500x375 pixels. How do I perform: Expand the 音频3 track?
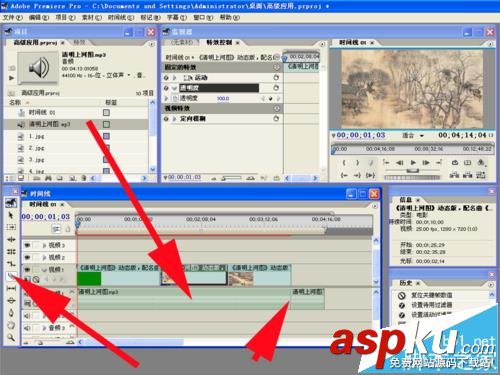click(44, 328)
